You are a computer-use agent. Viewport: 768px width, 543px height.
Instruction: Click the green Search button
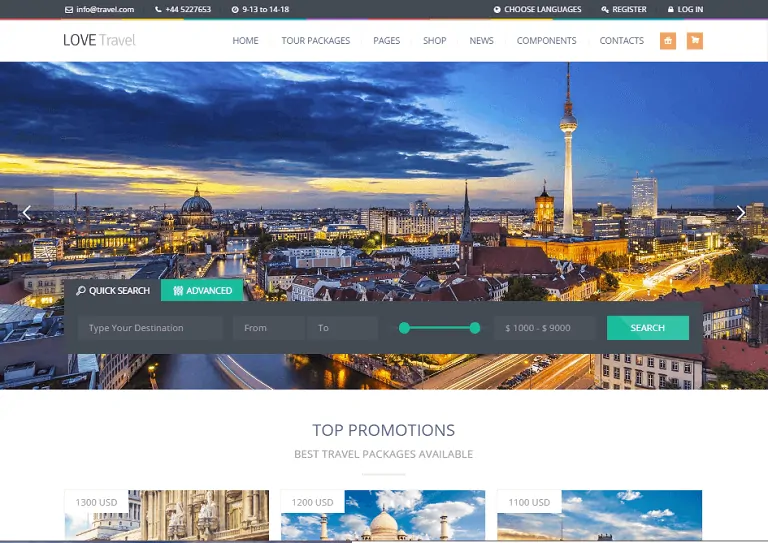648,328
